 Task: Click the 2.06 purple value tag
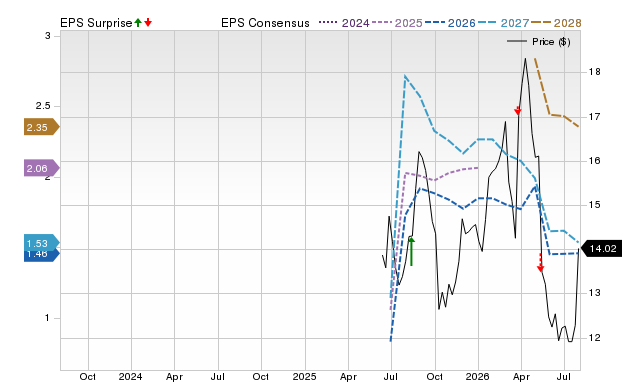(42, 168)
